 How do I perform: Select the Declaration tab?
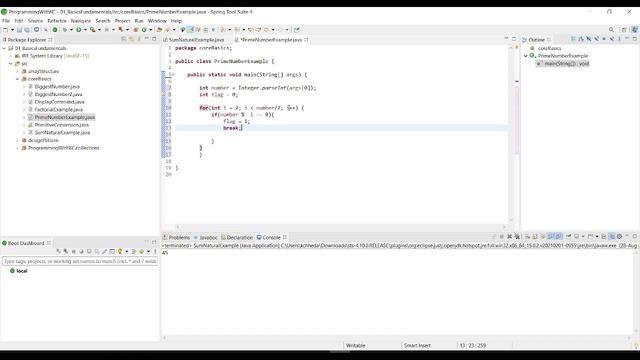[237, 238]
